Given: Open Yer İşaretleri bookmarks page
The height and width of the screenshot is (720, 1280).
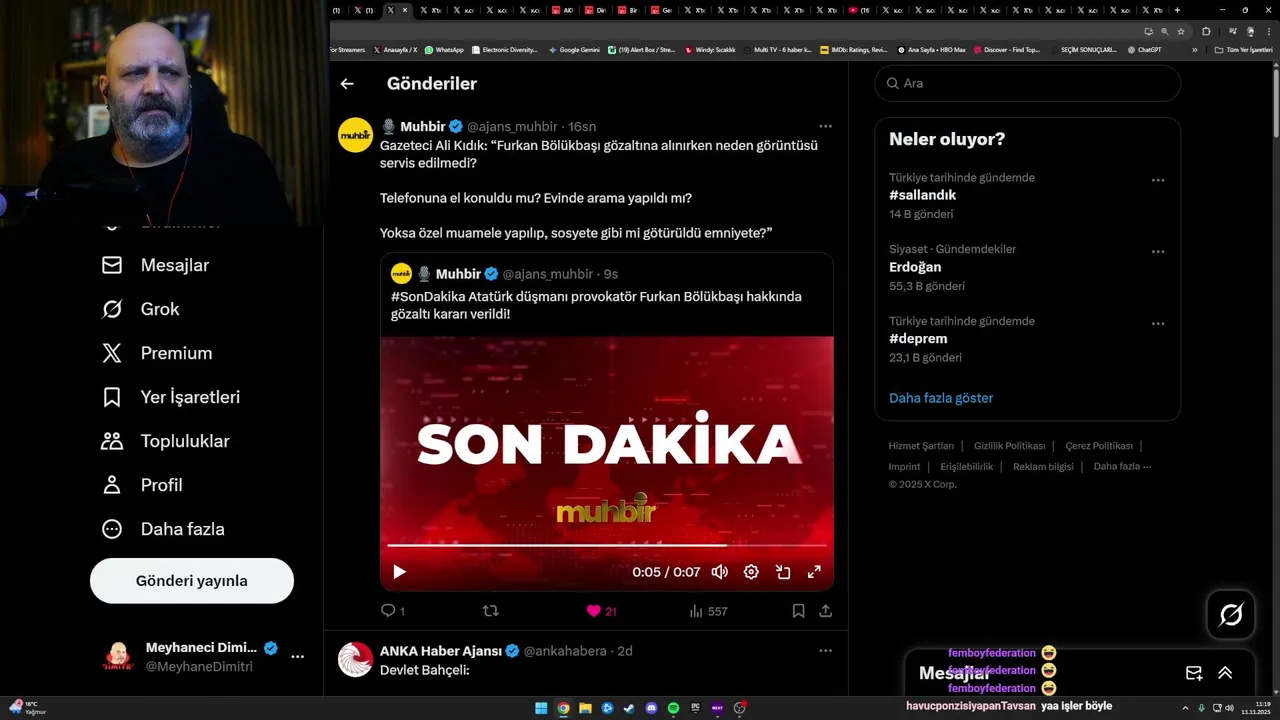Looking at the screenshot, I should coord(171,397).
